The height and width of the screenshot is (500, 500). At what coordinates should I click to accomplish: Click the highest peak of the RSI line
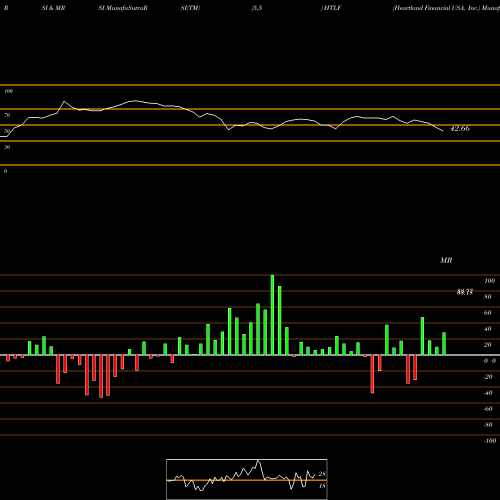[x=134, y=100]
